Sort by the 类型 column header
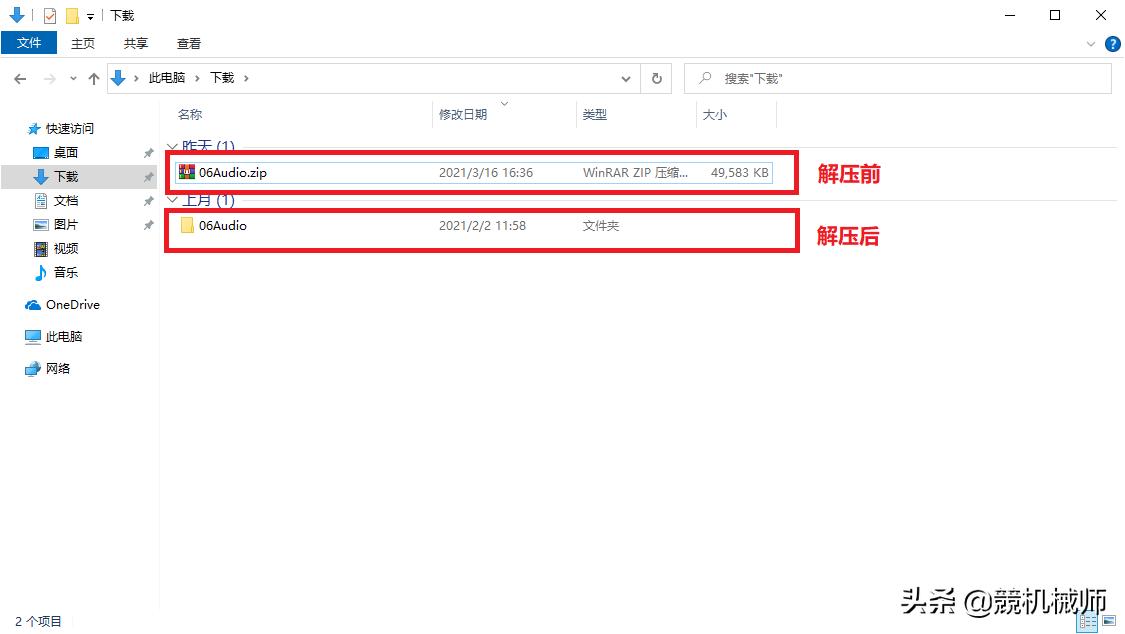 coord(594,115)
